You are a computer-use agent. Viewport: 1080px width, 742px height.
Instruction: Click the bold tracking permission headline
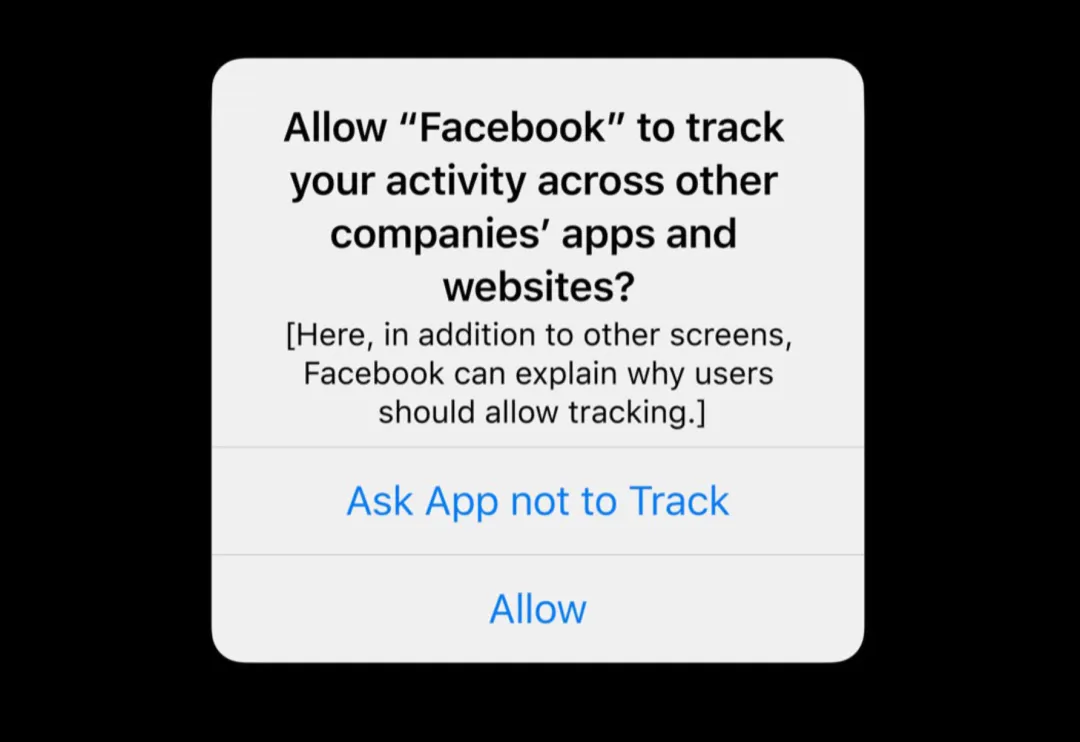click(x=534, y=207)
